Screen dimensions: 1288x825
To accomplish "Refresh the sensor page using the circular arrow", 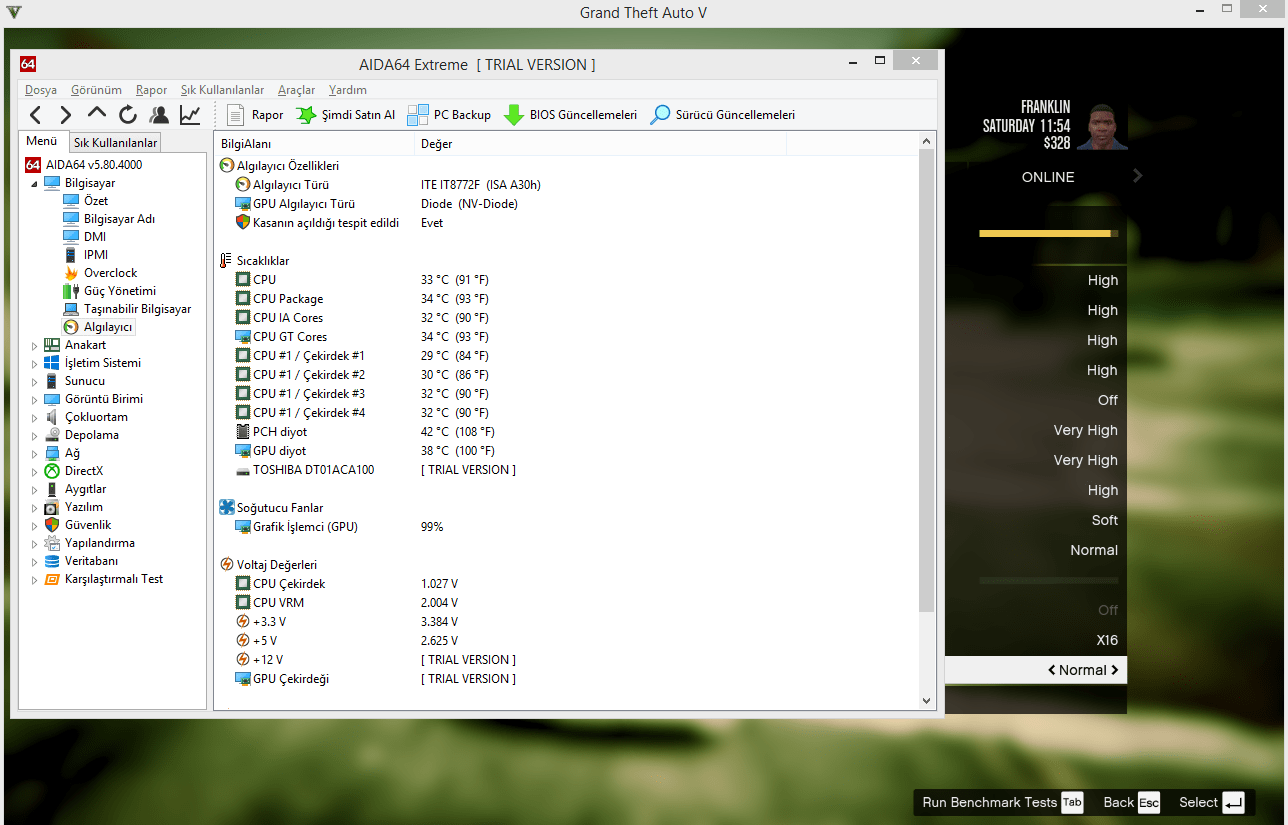I will (x=128, y=115).
